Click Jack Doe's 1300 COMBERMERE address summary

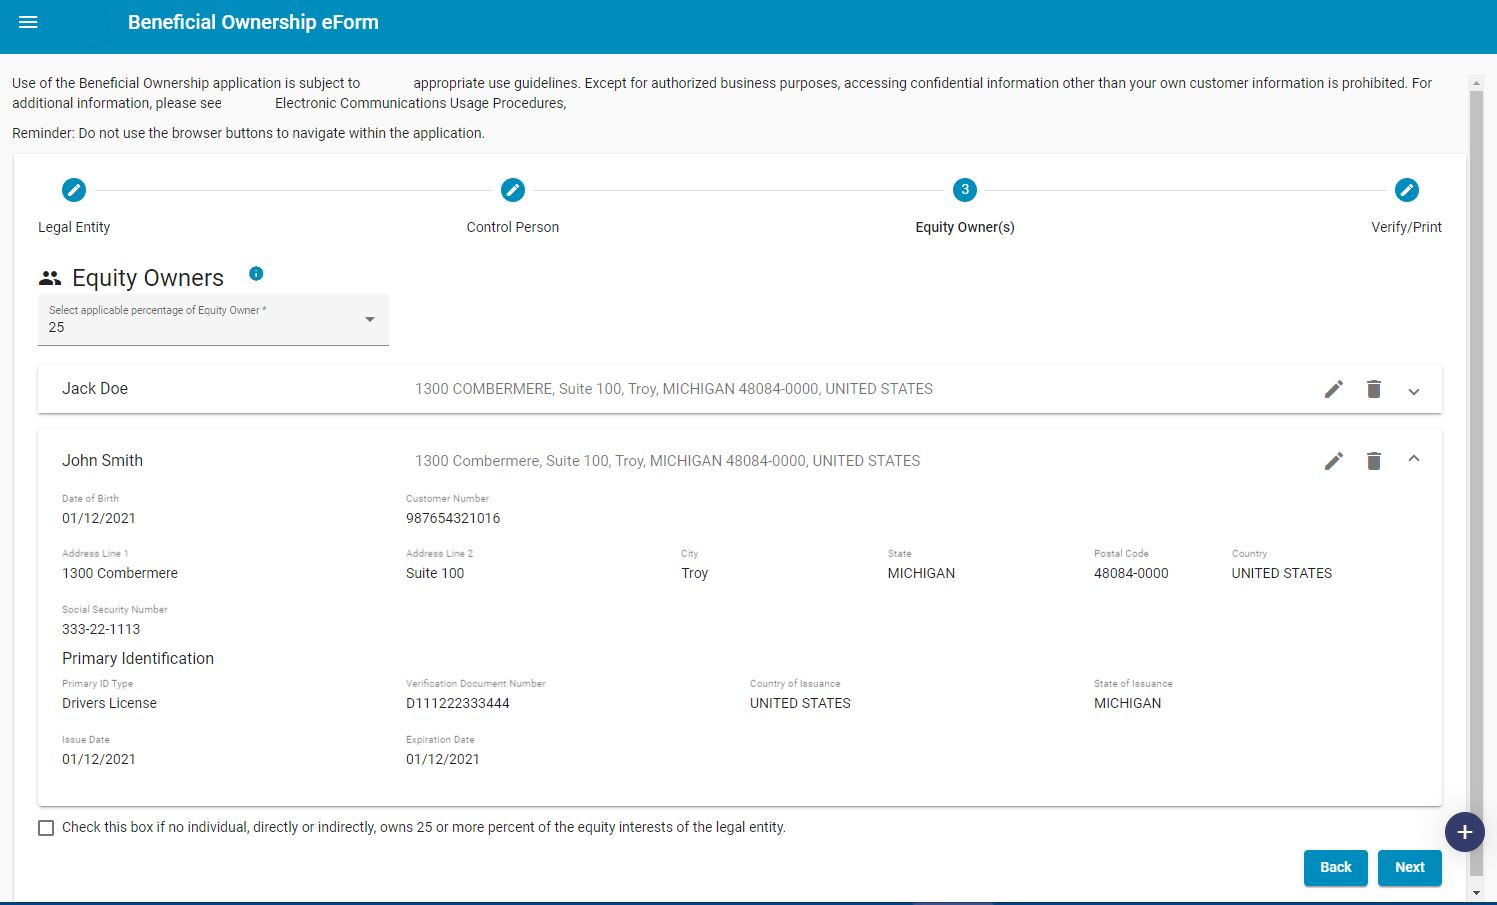click(674, 389)
